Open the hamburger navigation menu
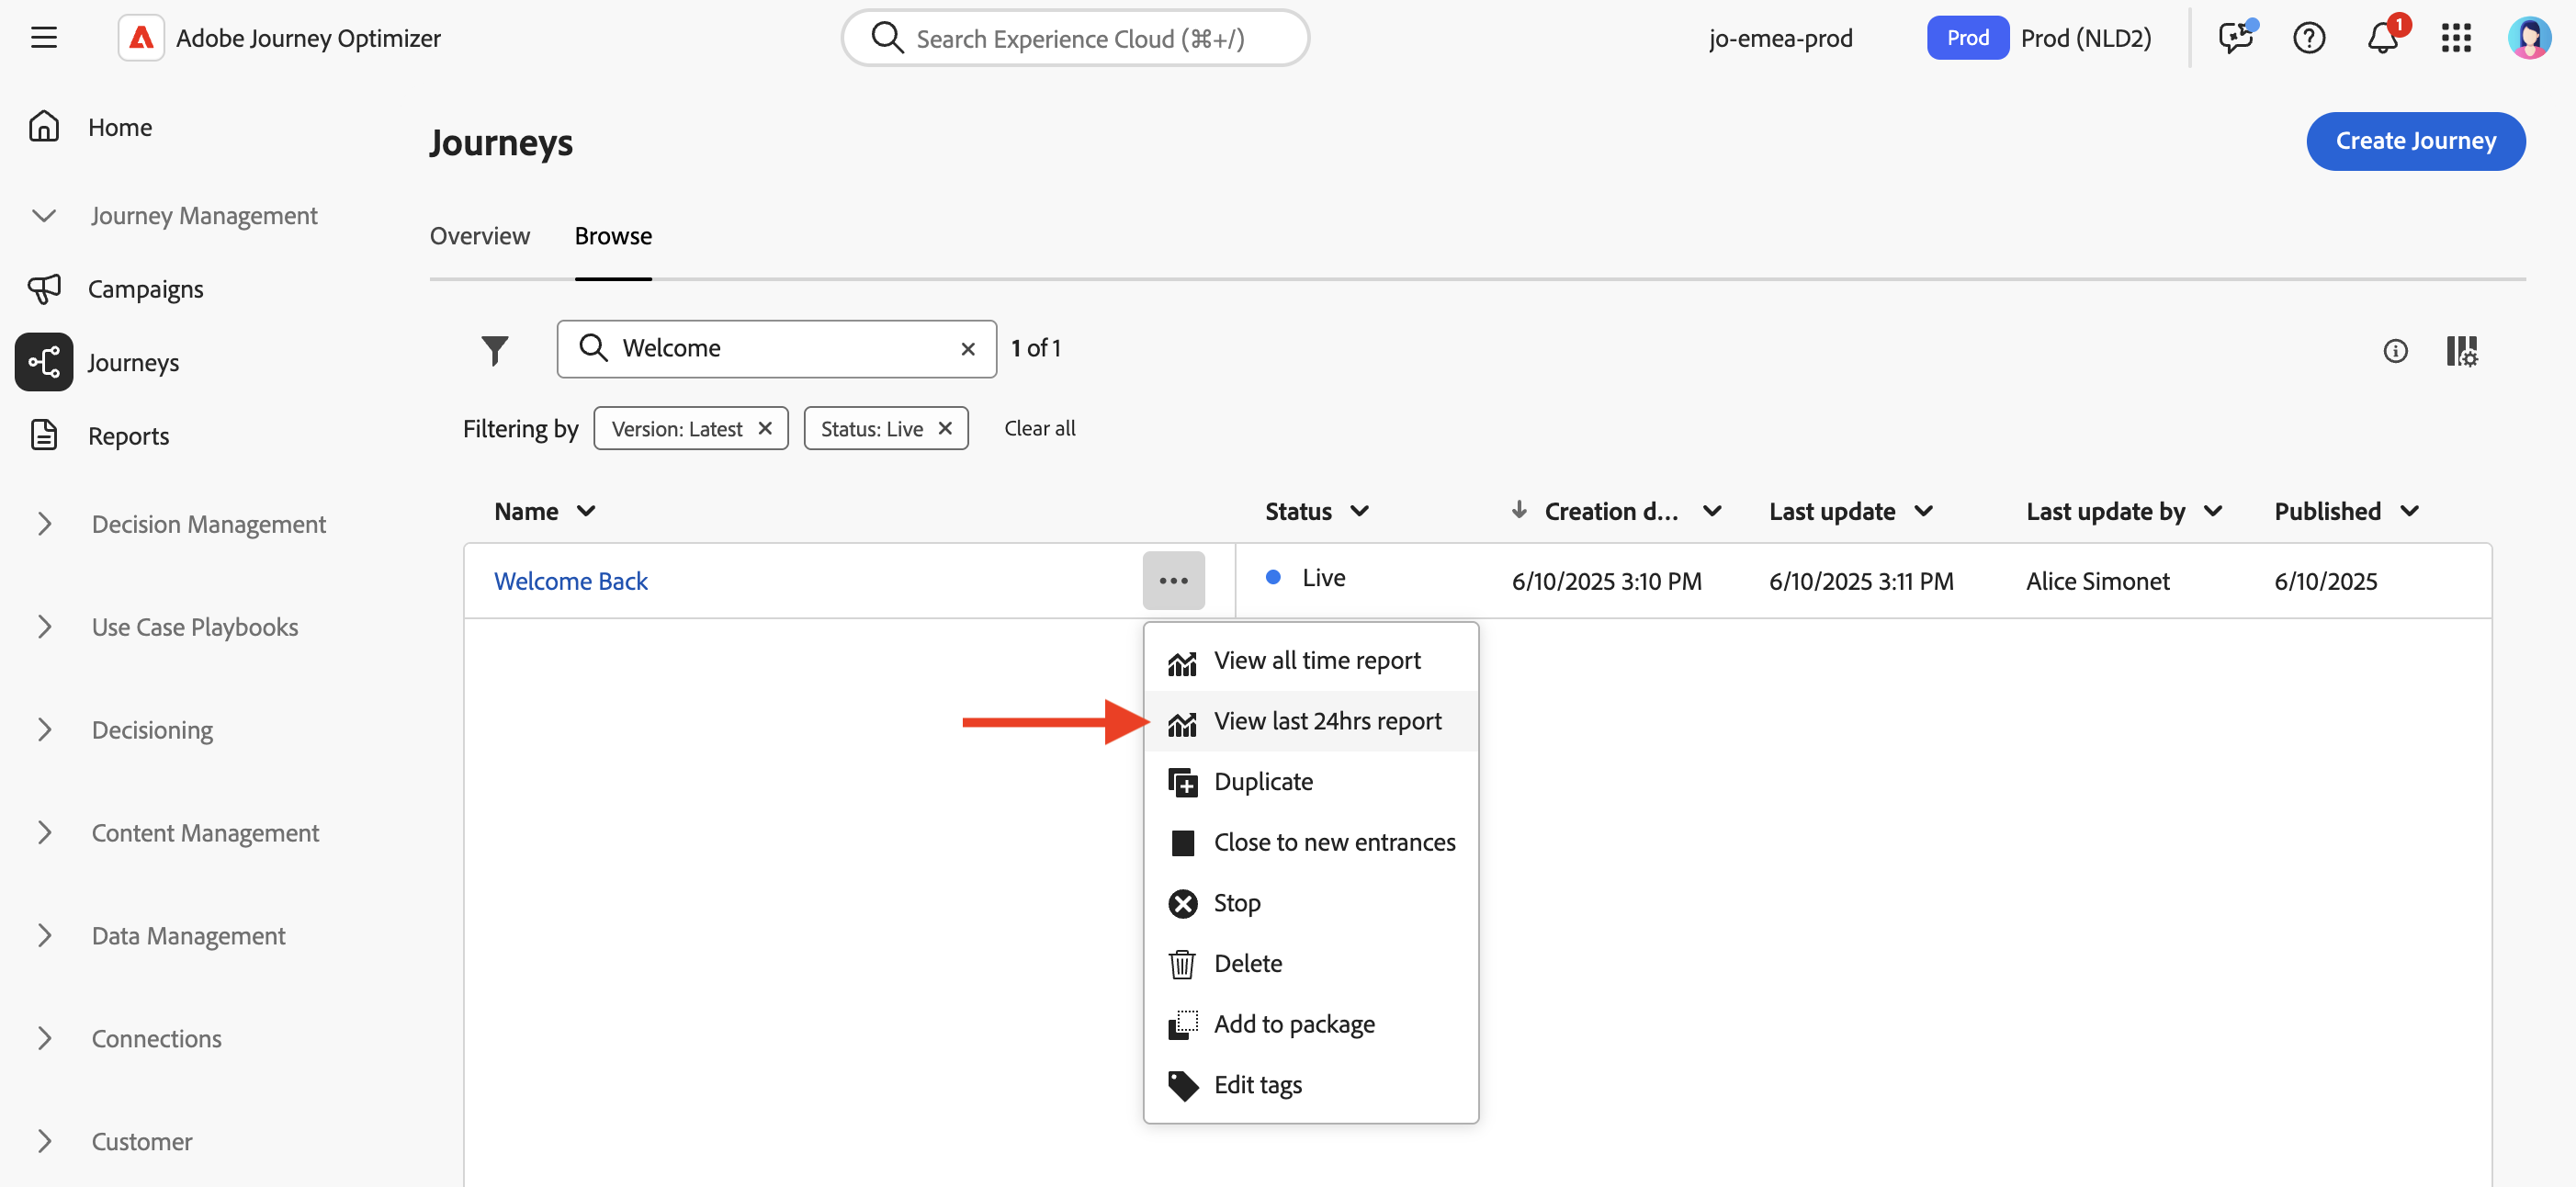 (x=43, y=38)
